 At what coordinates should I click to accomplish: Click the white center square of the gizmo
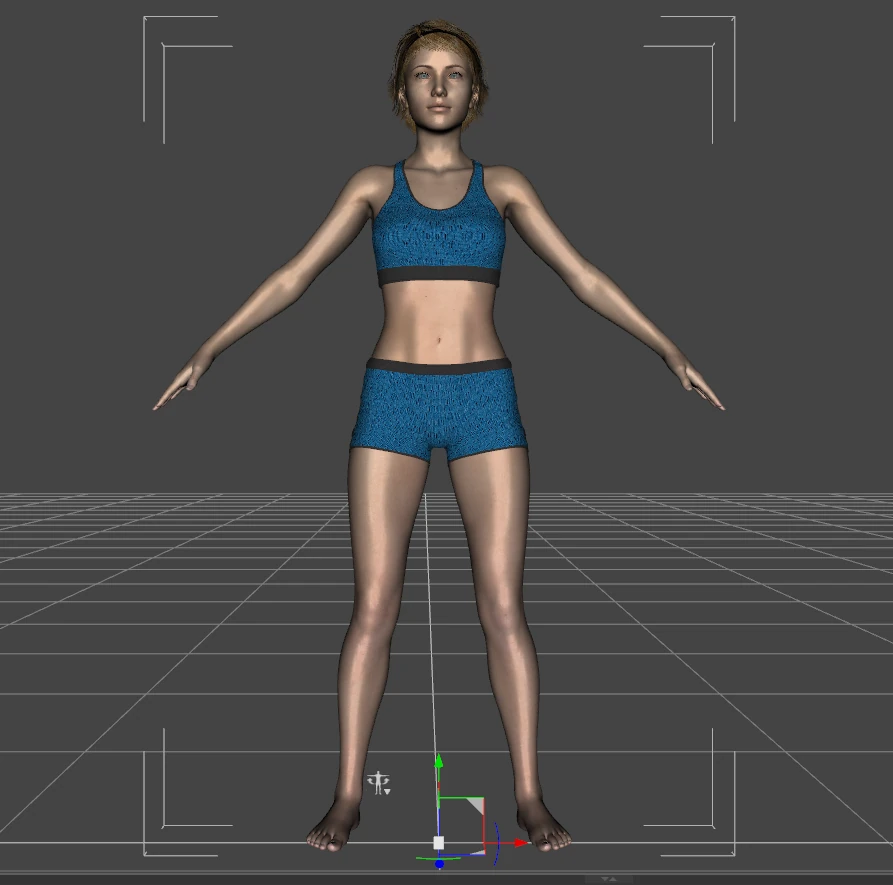click(439, 843)
